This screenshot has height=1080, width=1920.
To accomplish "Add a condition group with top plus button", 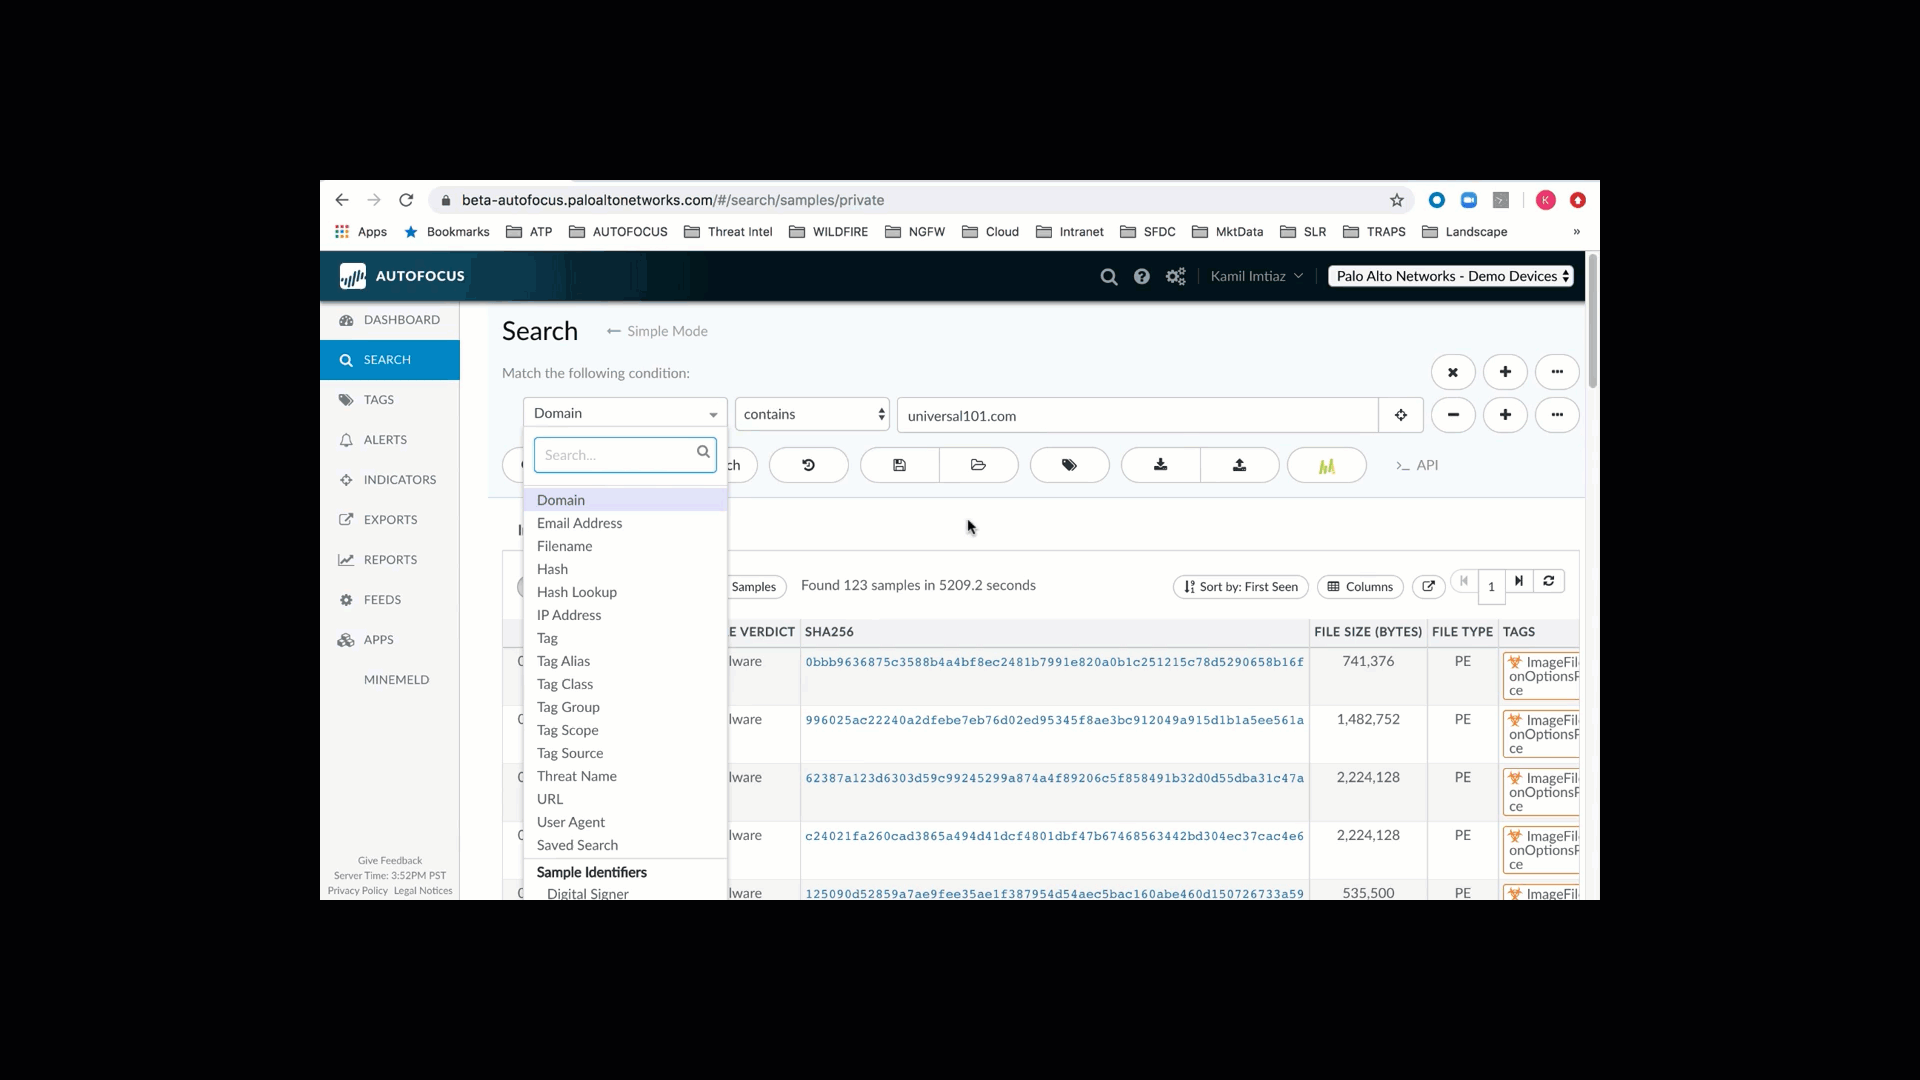I will tap(1505, 372).
